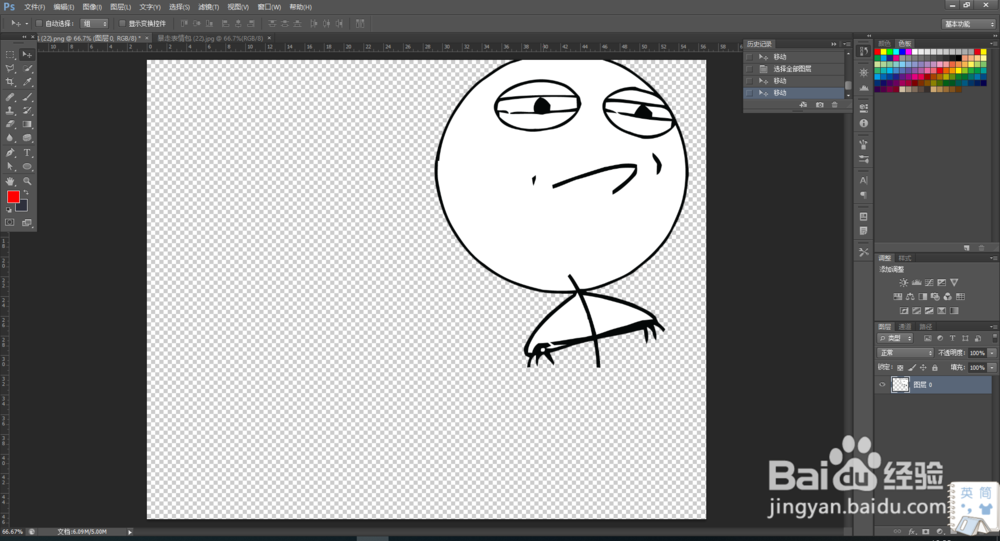Select the Hand tool

[x=10, y=182]
